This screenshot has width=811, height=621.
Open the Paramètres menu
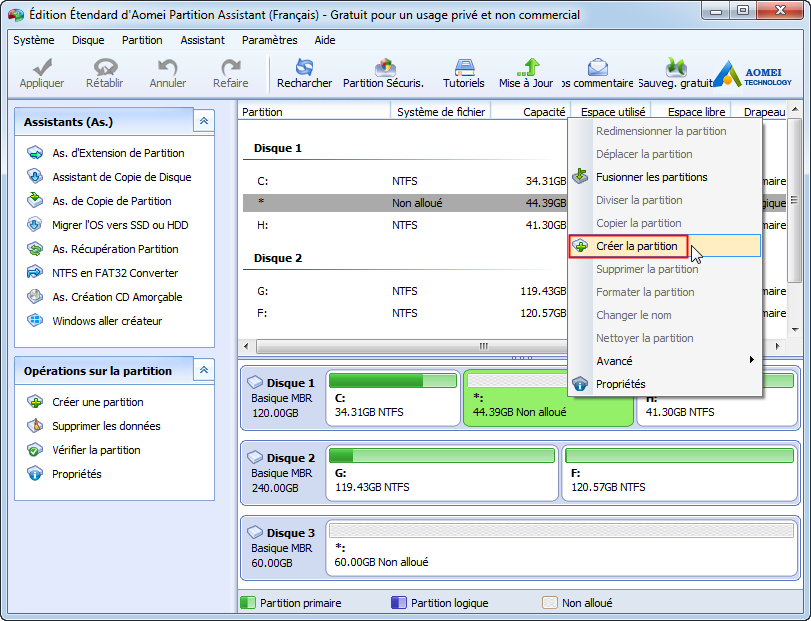pyautogui.click(x=269, y=40)
